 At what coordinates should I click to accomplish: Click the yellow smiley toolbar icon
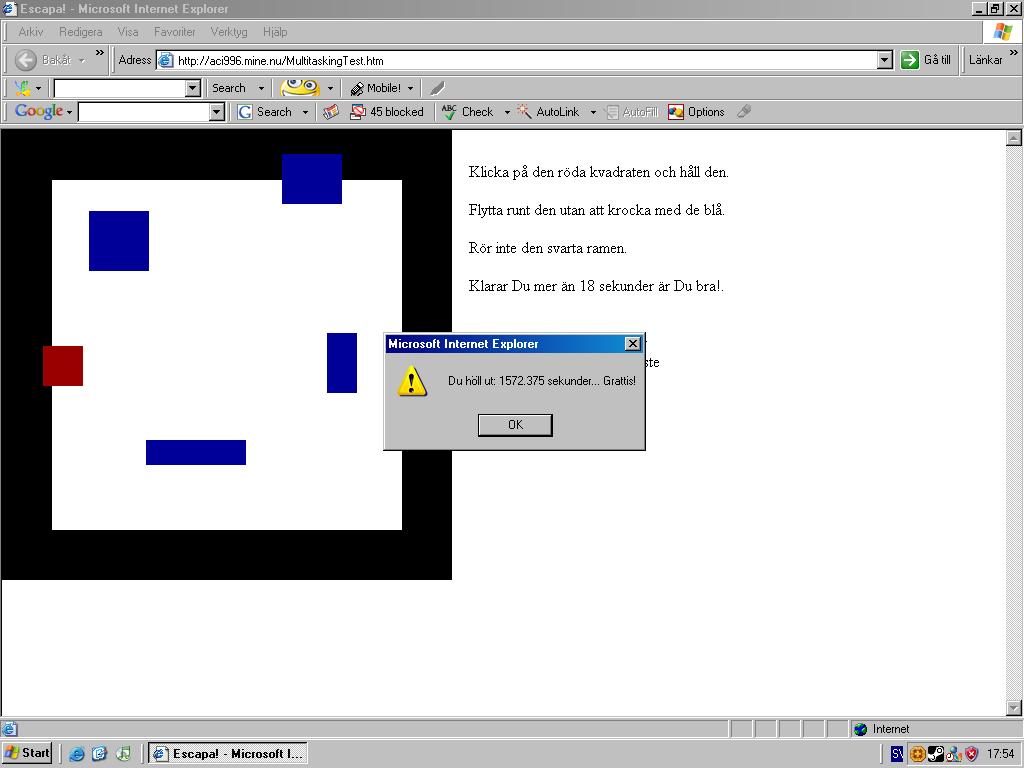pos(300,88)
